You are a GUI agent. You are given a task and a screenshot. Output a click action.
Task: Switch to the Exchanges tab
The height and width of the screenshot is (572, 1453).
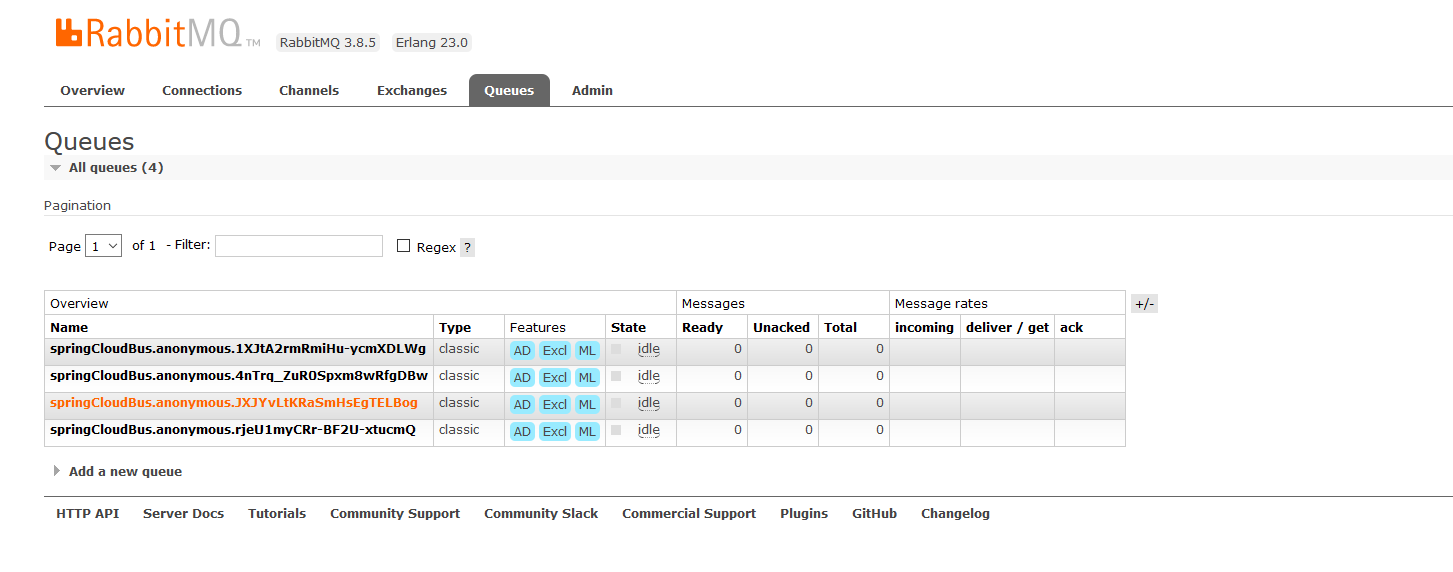click(x=411, y=90)
